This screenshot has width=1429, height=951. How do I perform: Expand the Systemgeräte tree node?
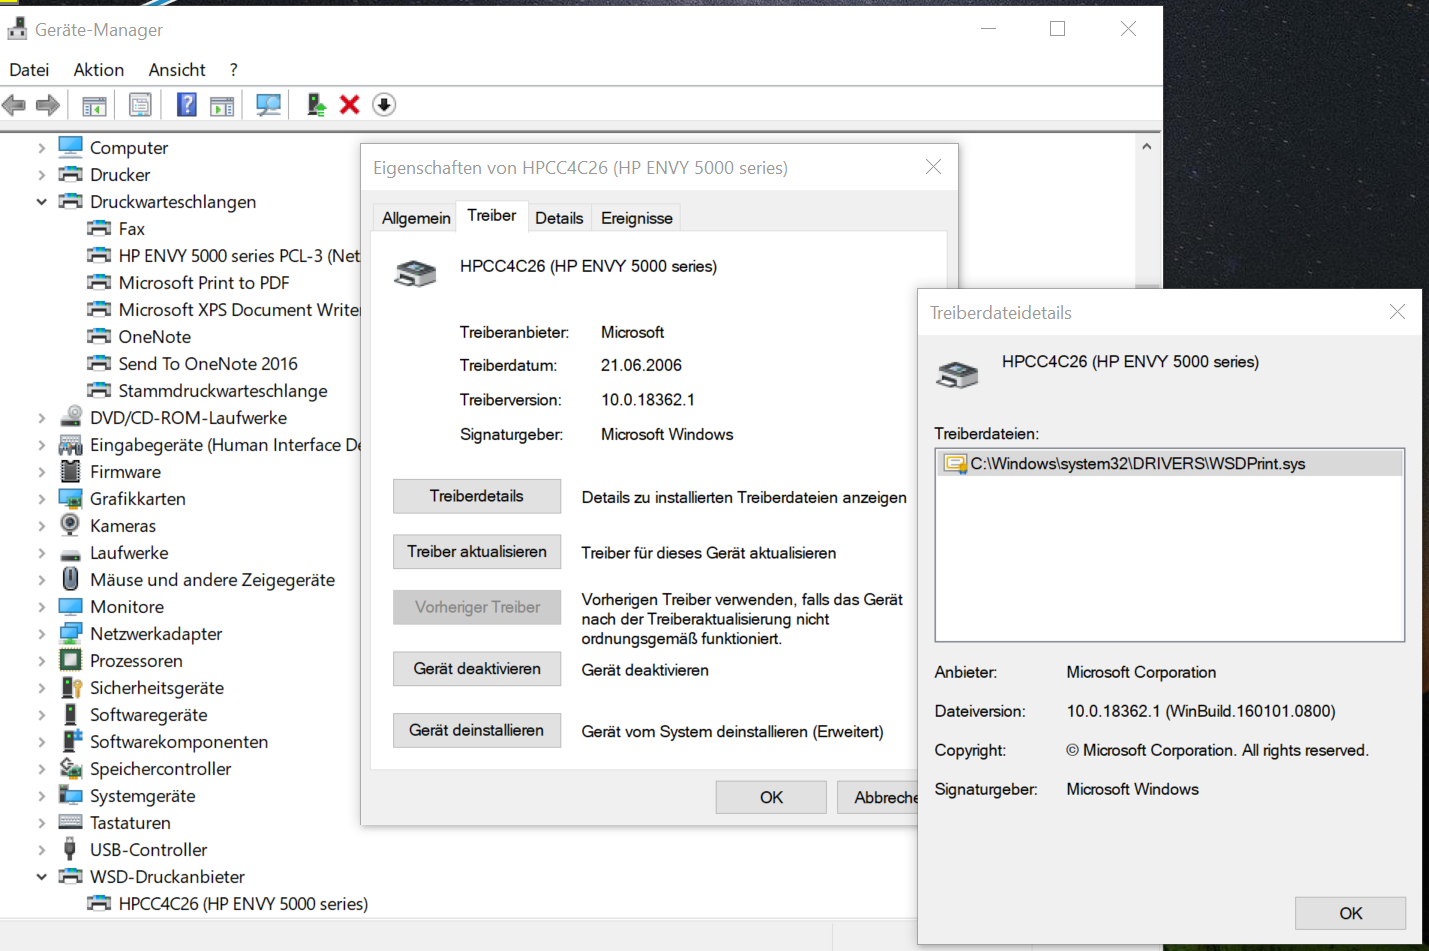41,796
